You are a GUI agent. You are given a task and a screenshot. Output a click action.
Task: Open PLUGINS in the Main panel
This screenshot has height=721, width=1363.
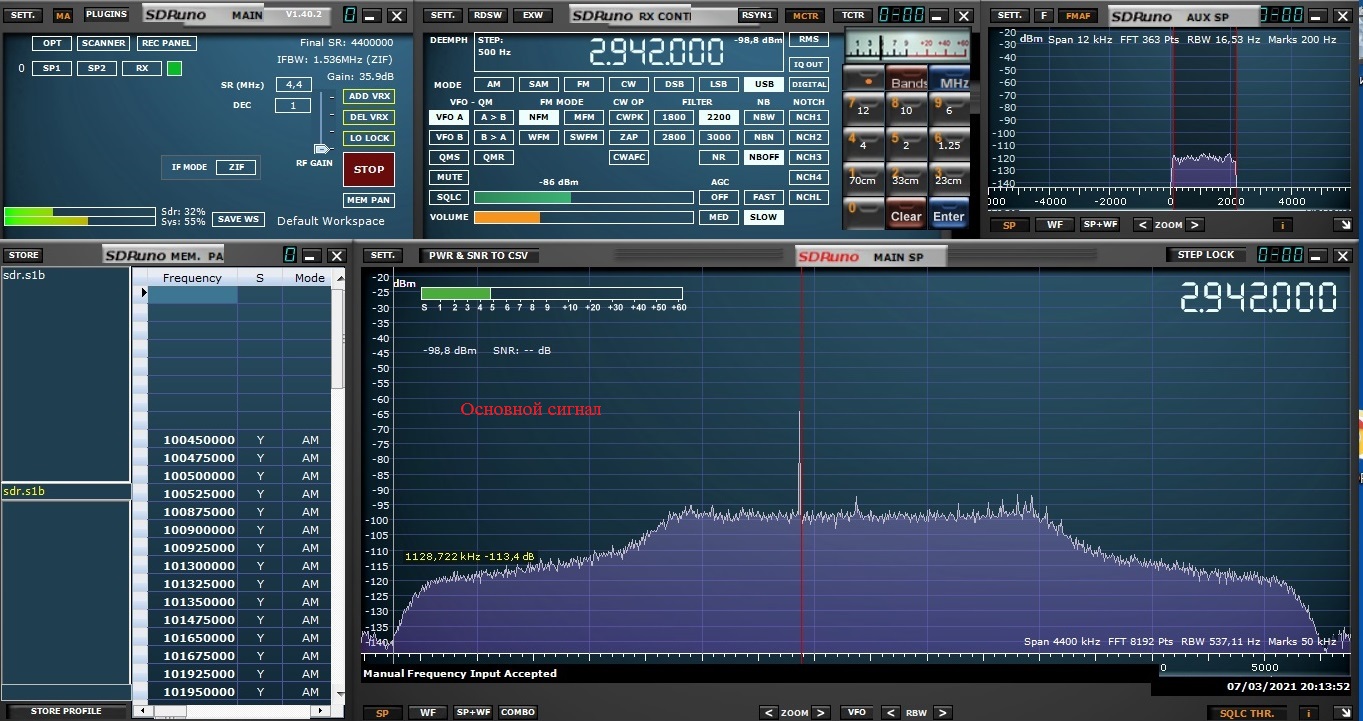[107, 15]
